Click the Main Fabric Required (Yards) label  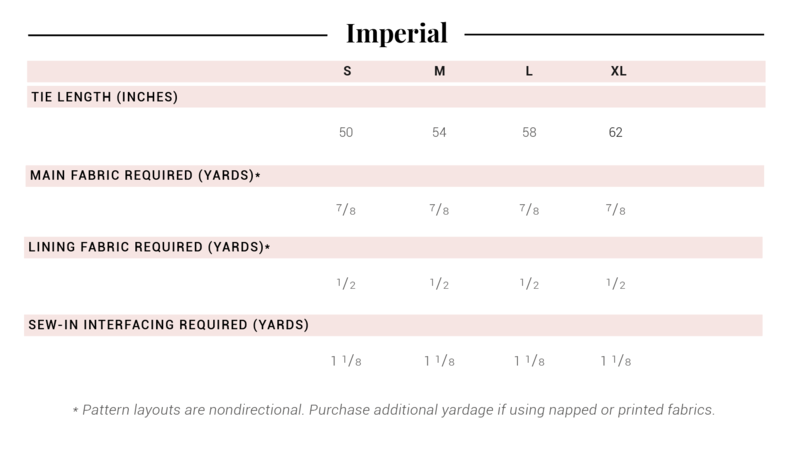[x=145, y=176]
